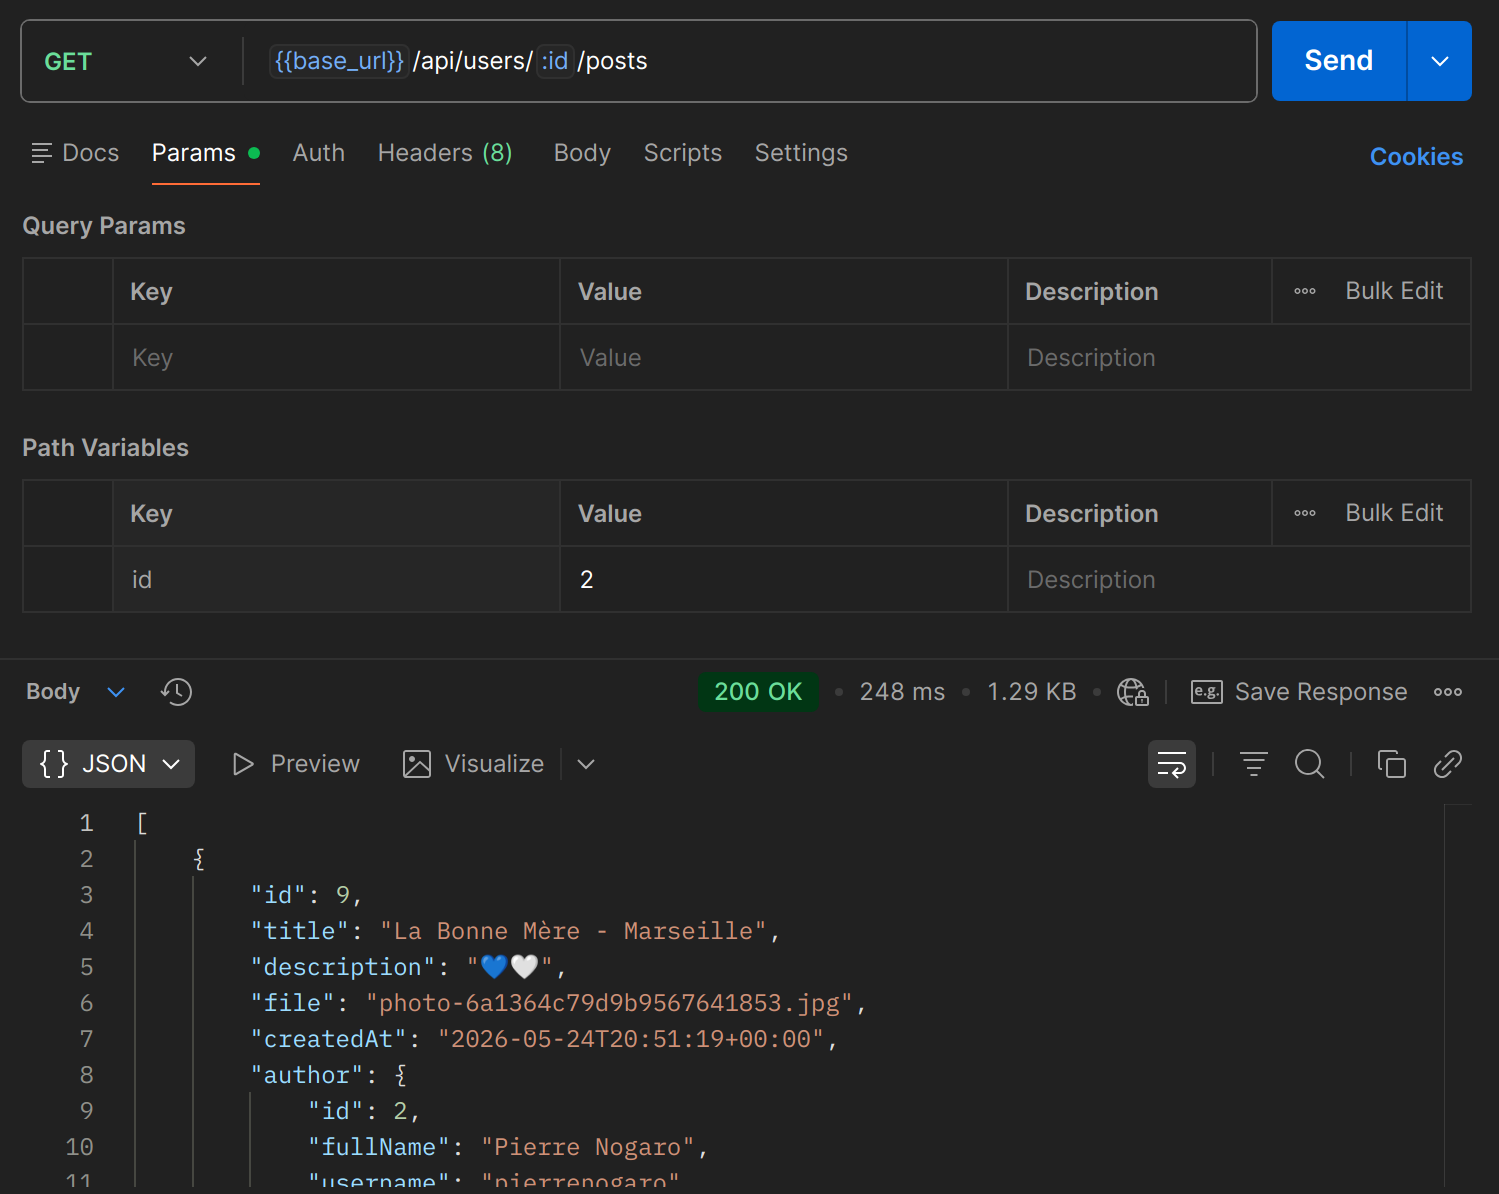
Task: Click the filter response icon
Action: pyautogui.click(x=1253, y=764)
